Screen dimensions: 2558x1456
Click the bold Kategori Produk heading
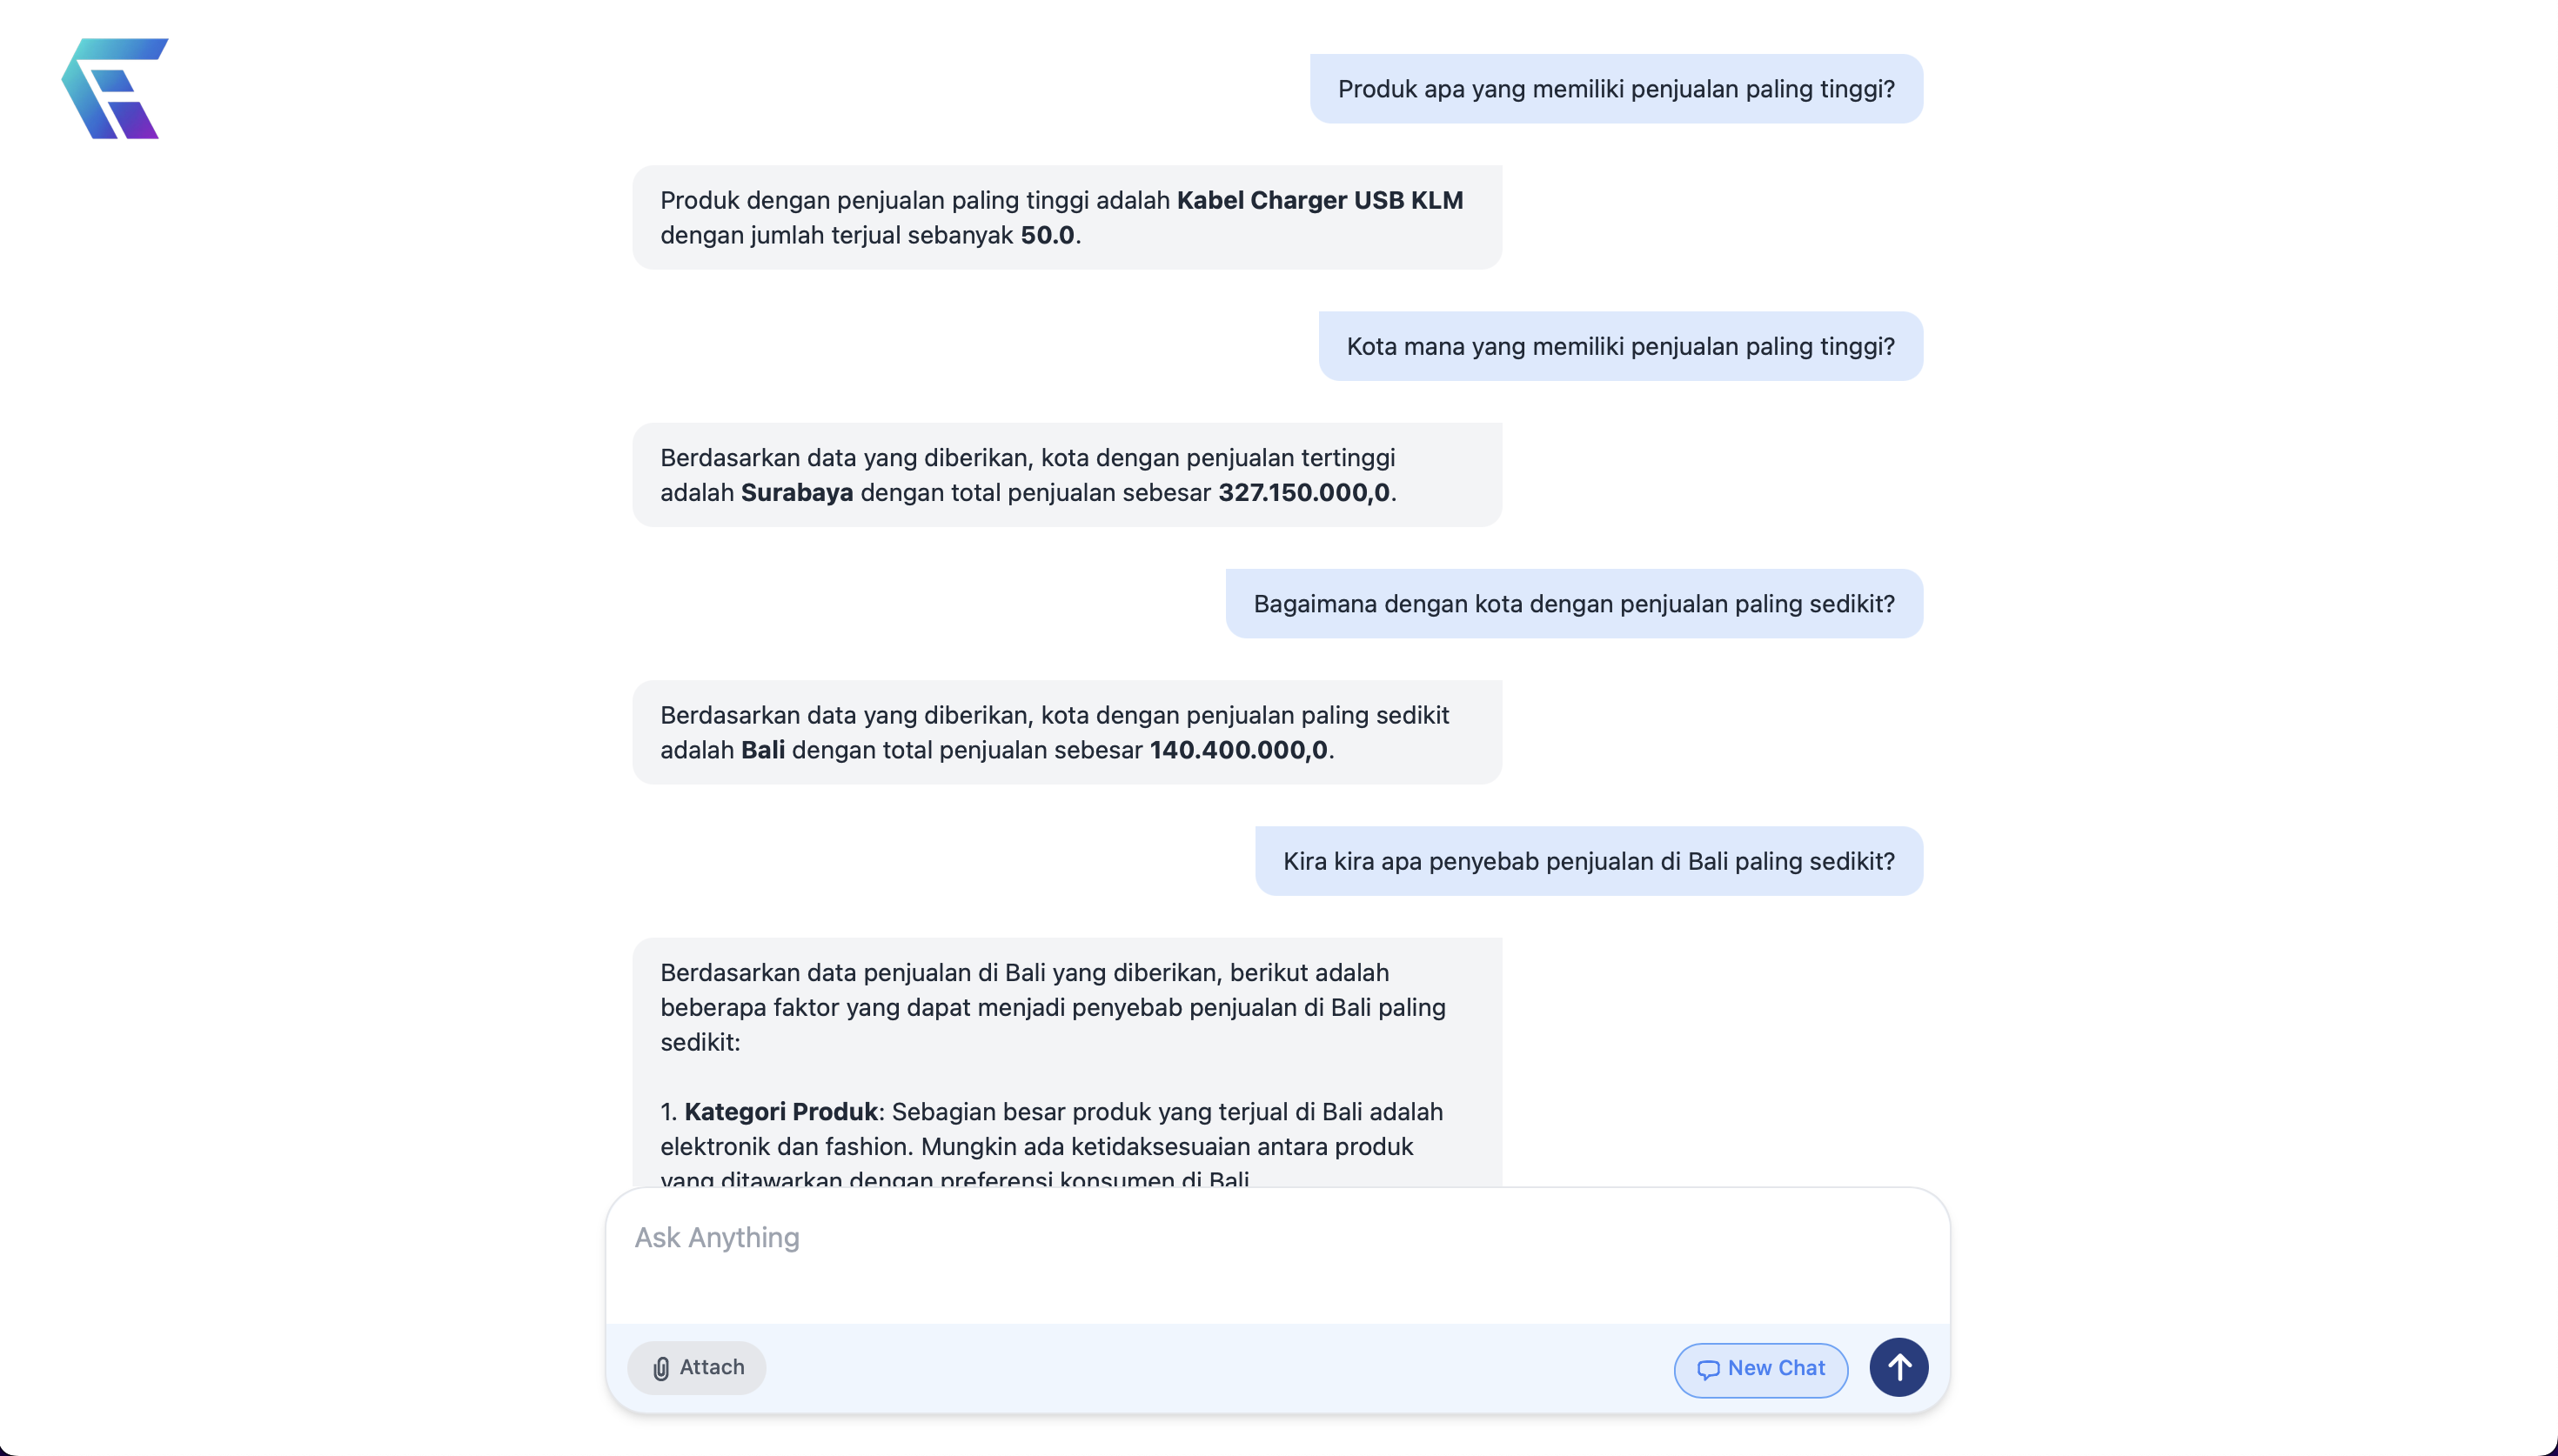[780, 1112]
